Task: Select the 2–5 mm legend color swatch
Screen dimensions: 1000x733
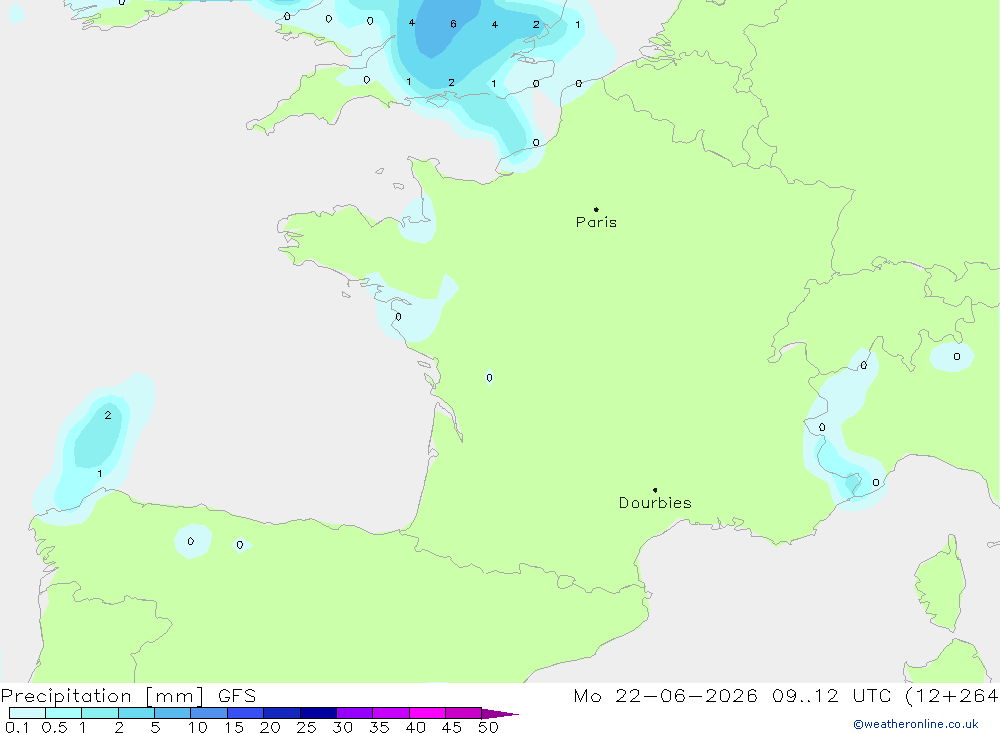Action: [x=136, y=713]
